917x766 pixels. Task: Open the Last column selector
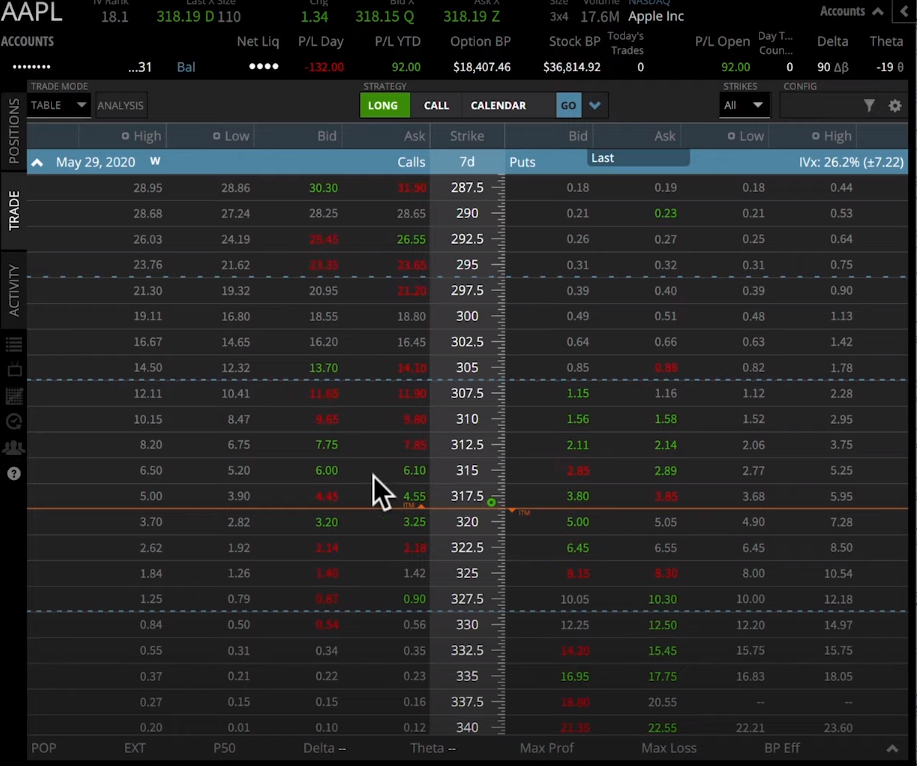coord(638,158)
